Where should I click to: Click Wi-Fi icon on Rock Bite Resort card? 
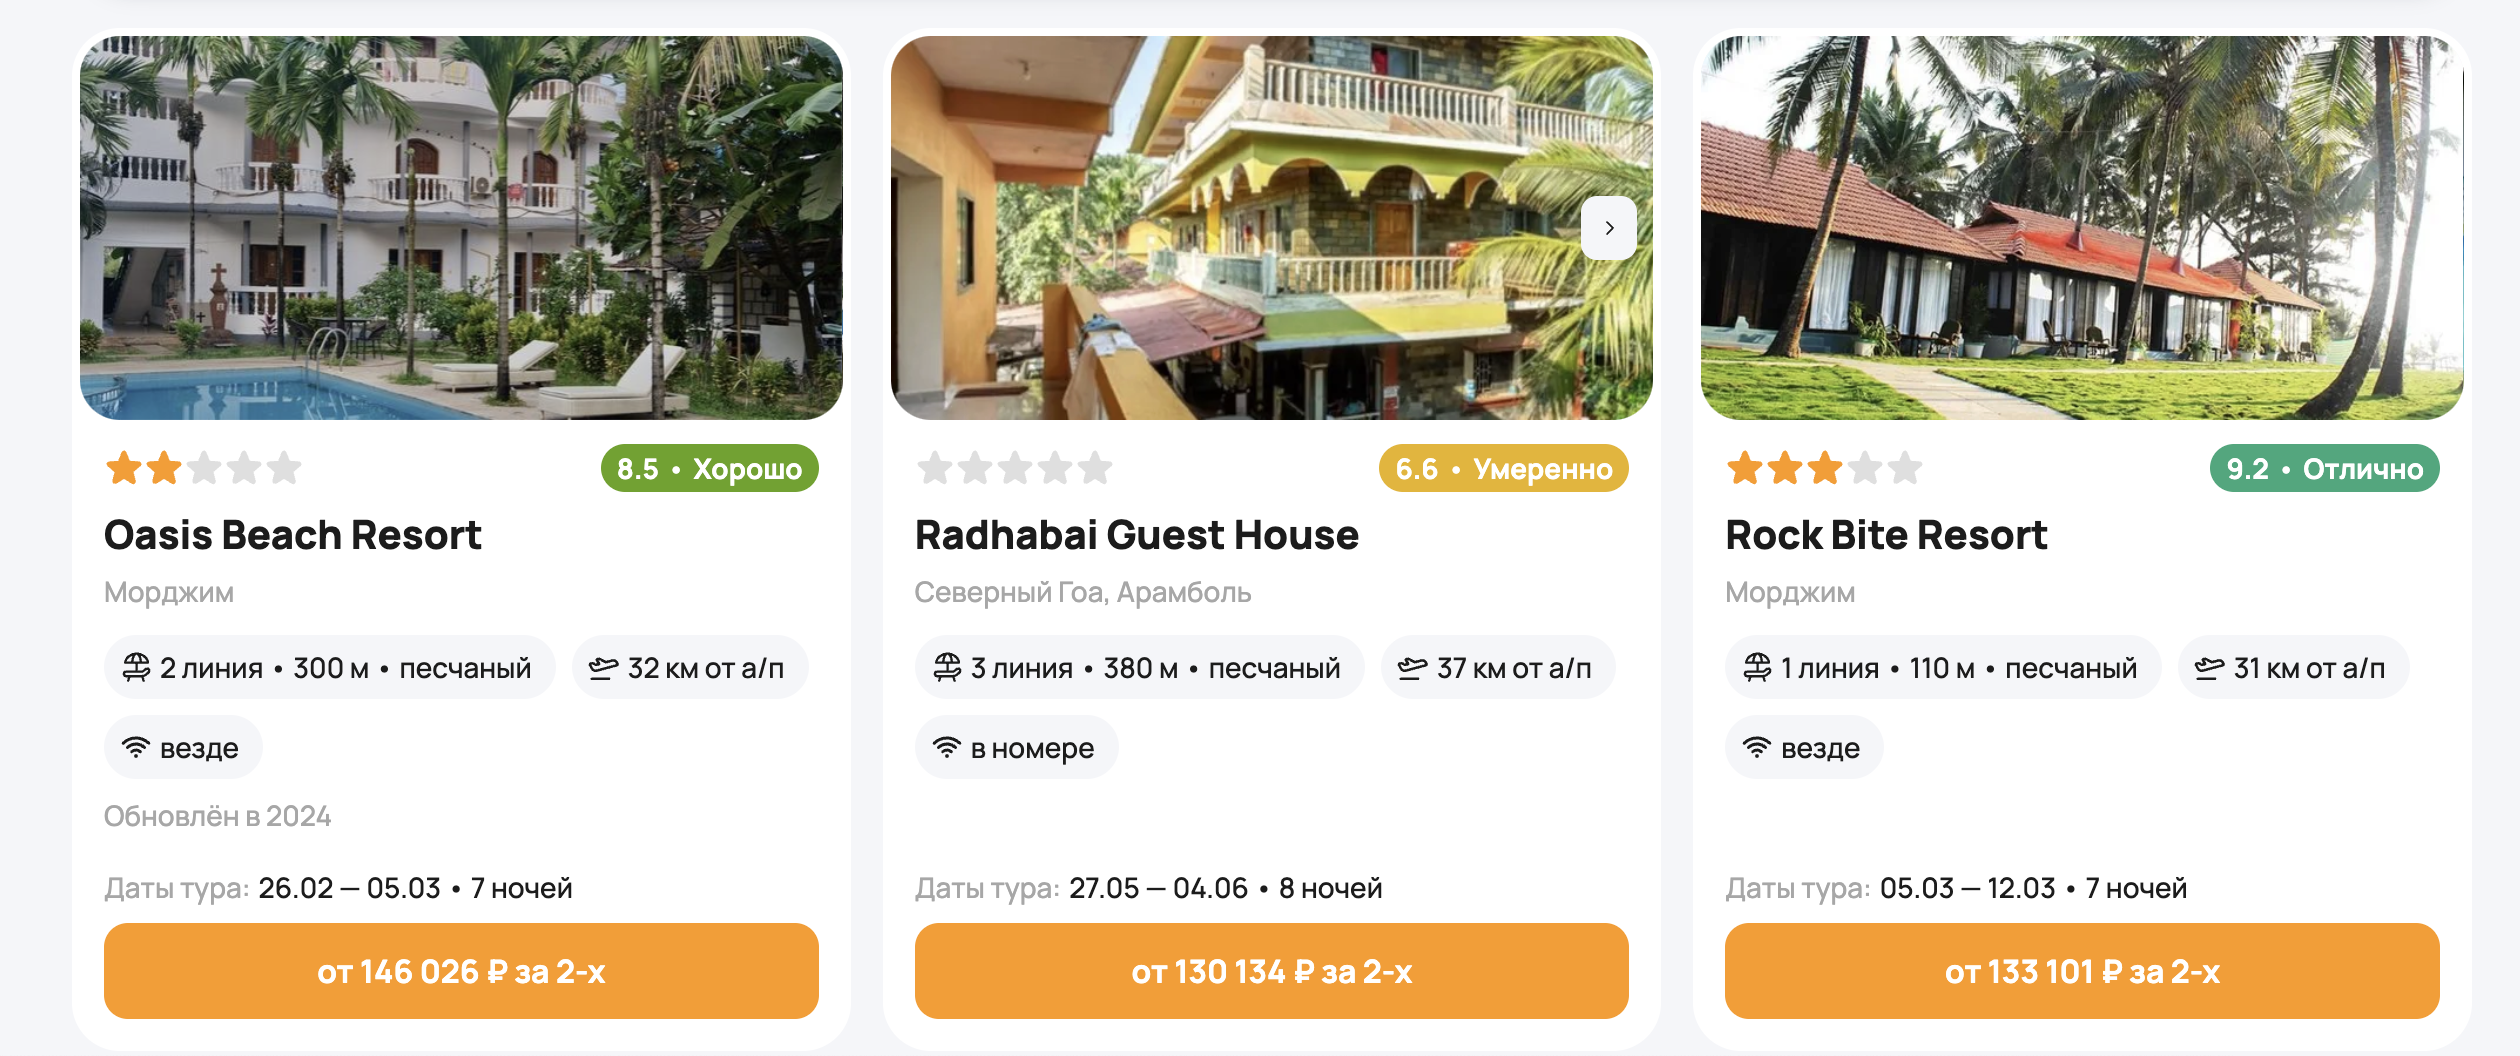1757,748
